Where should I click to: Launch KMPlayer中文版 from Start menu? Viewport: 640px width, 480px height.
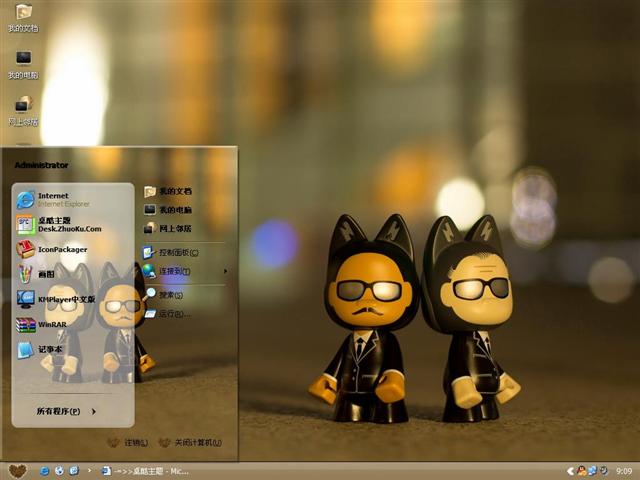point(56,299)
